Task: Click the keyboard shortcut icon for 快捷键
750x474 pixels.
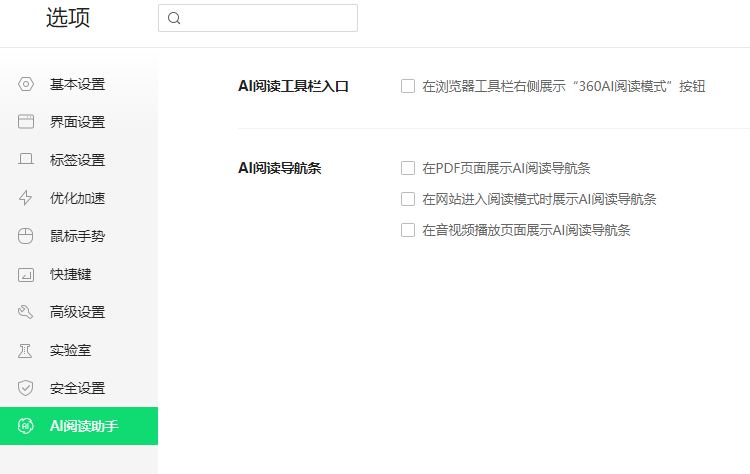Action: pos(26,274)
